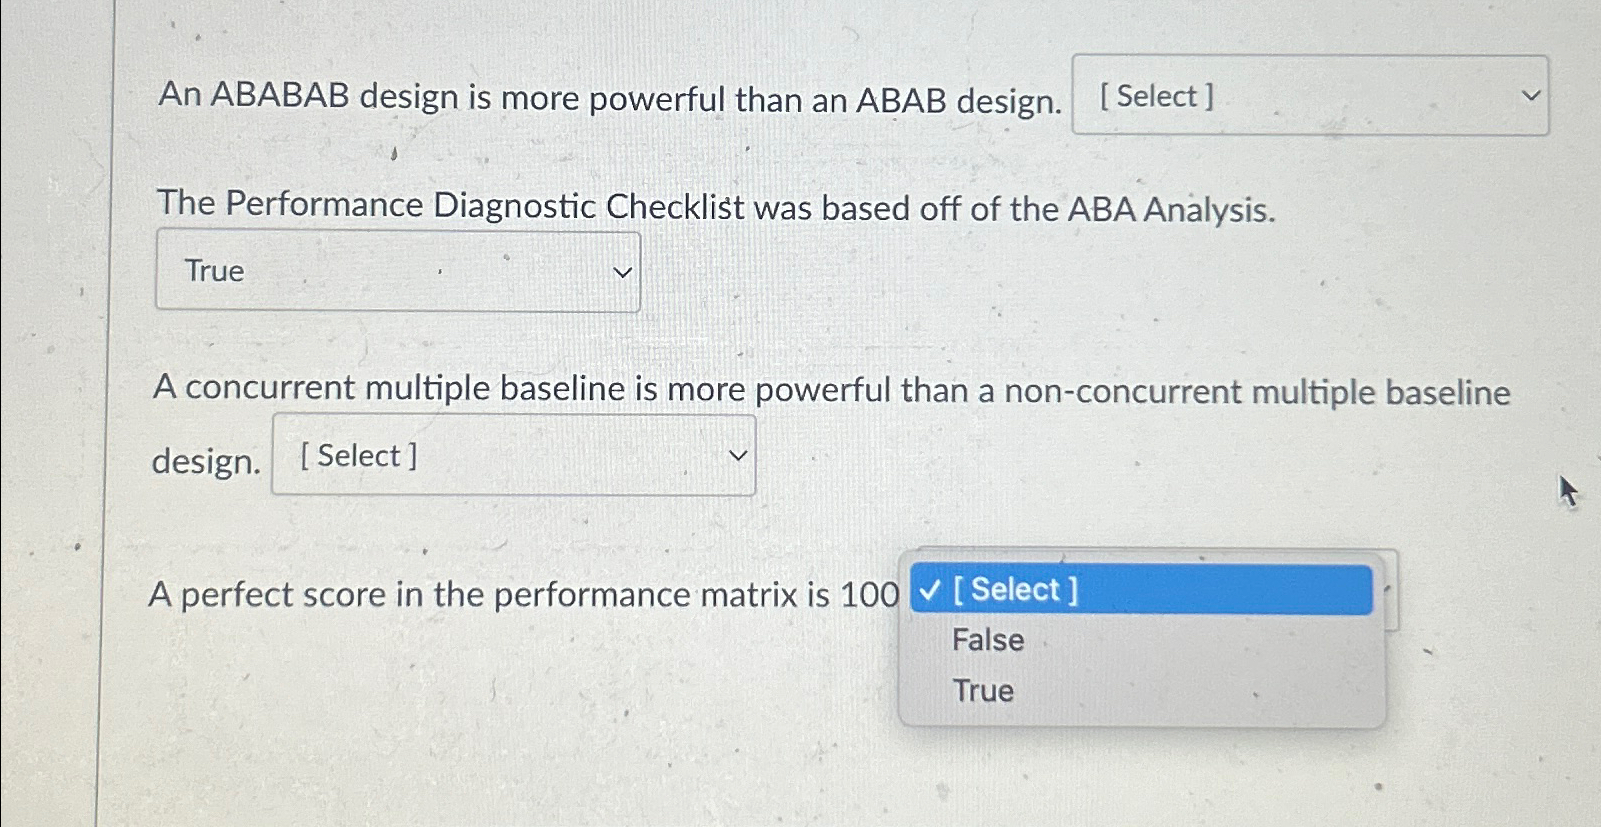Click the concurrent multiple baseline question text
The width and height of the screenshot is (1601, 827).
pyautogui.click(x=830, y=390)
